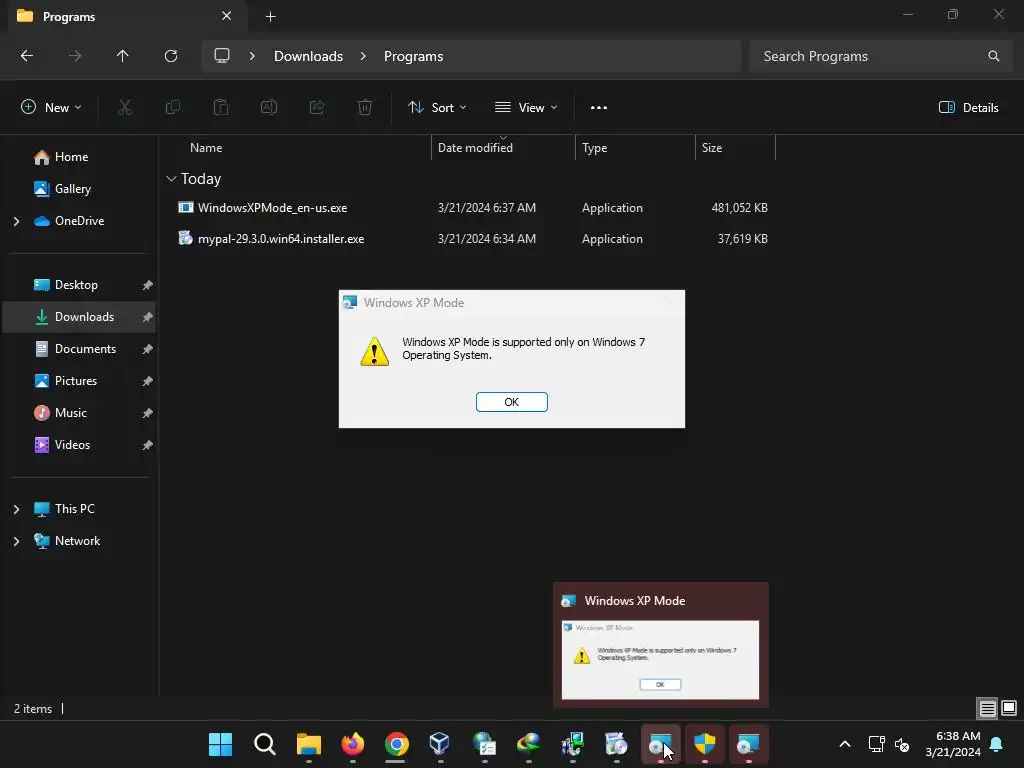1024x768 pixels.
Task: Click the muted volume tray icon
Action: (x=902, y=744)
